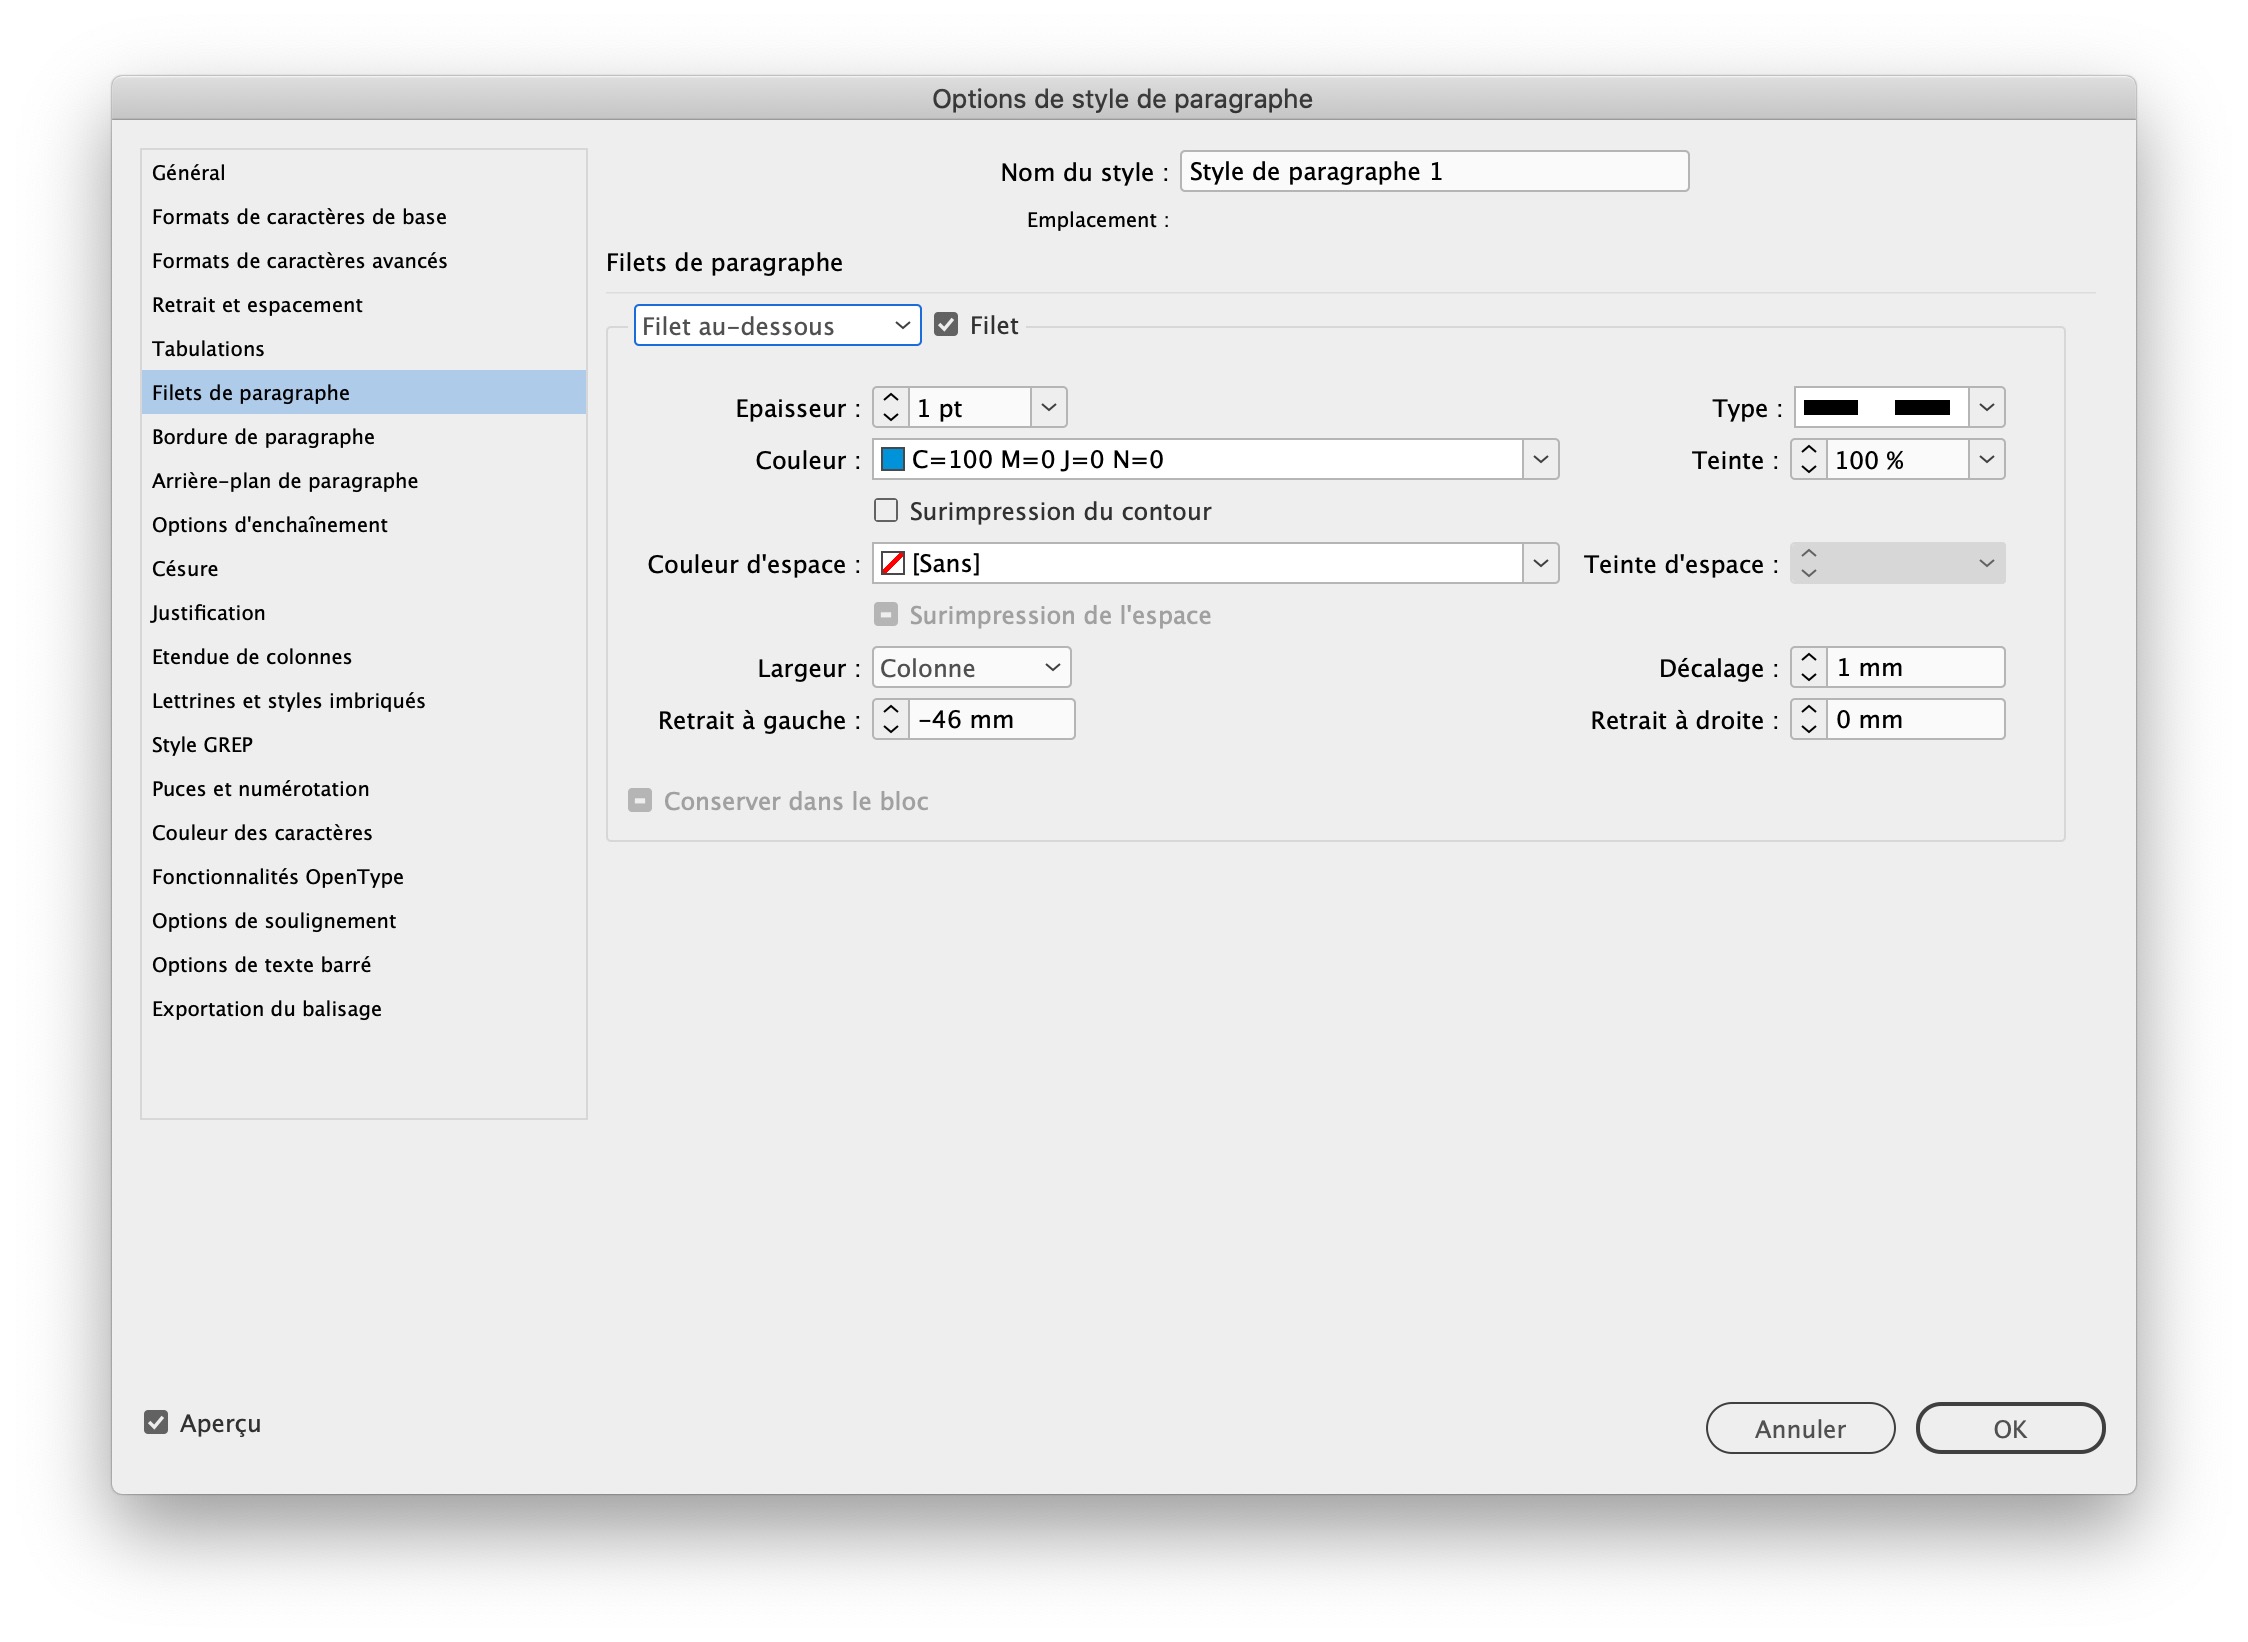The height and width of the screenshot is (1642, 2248).
Task: Open the Couleur dropdown arrow
Action: 1540,460
